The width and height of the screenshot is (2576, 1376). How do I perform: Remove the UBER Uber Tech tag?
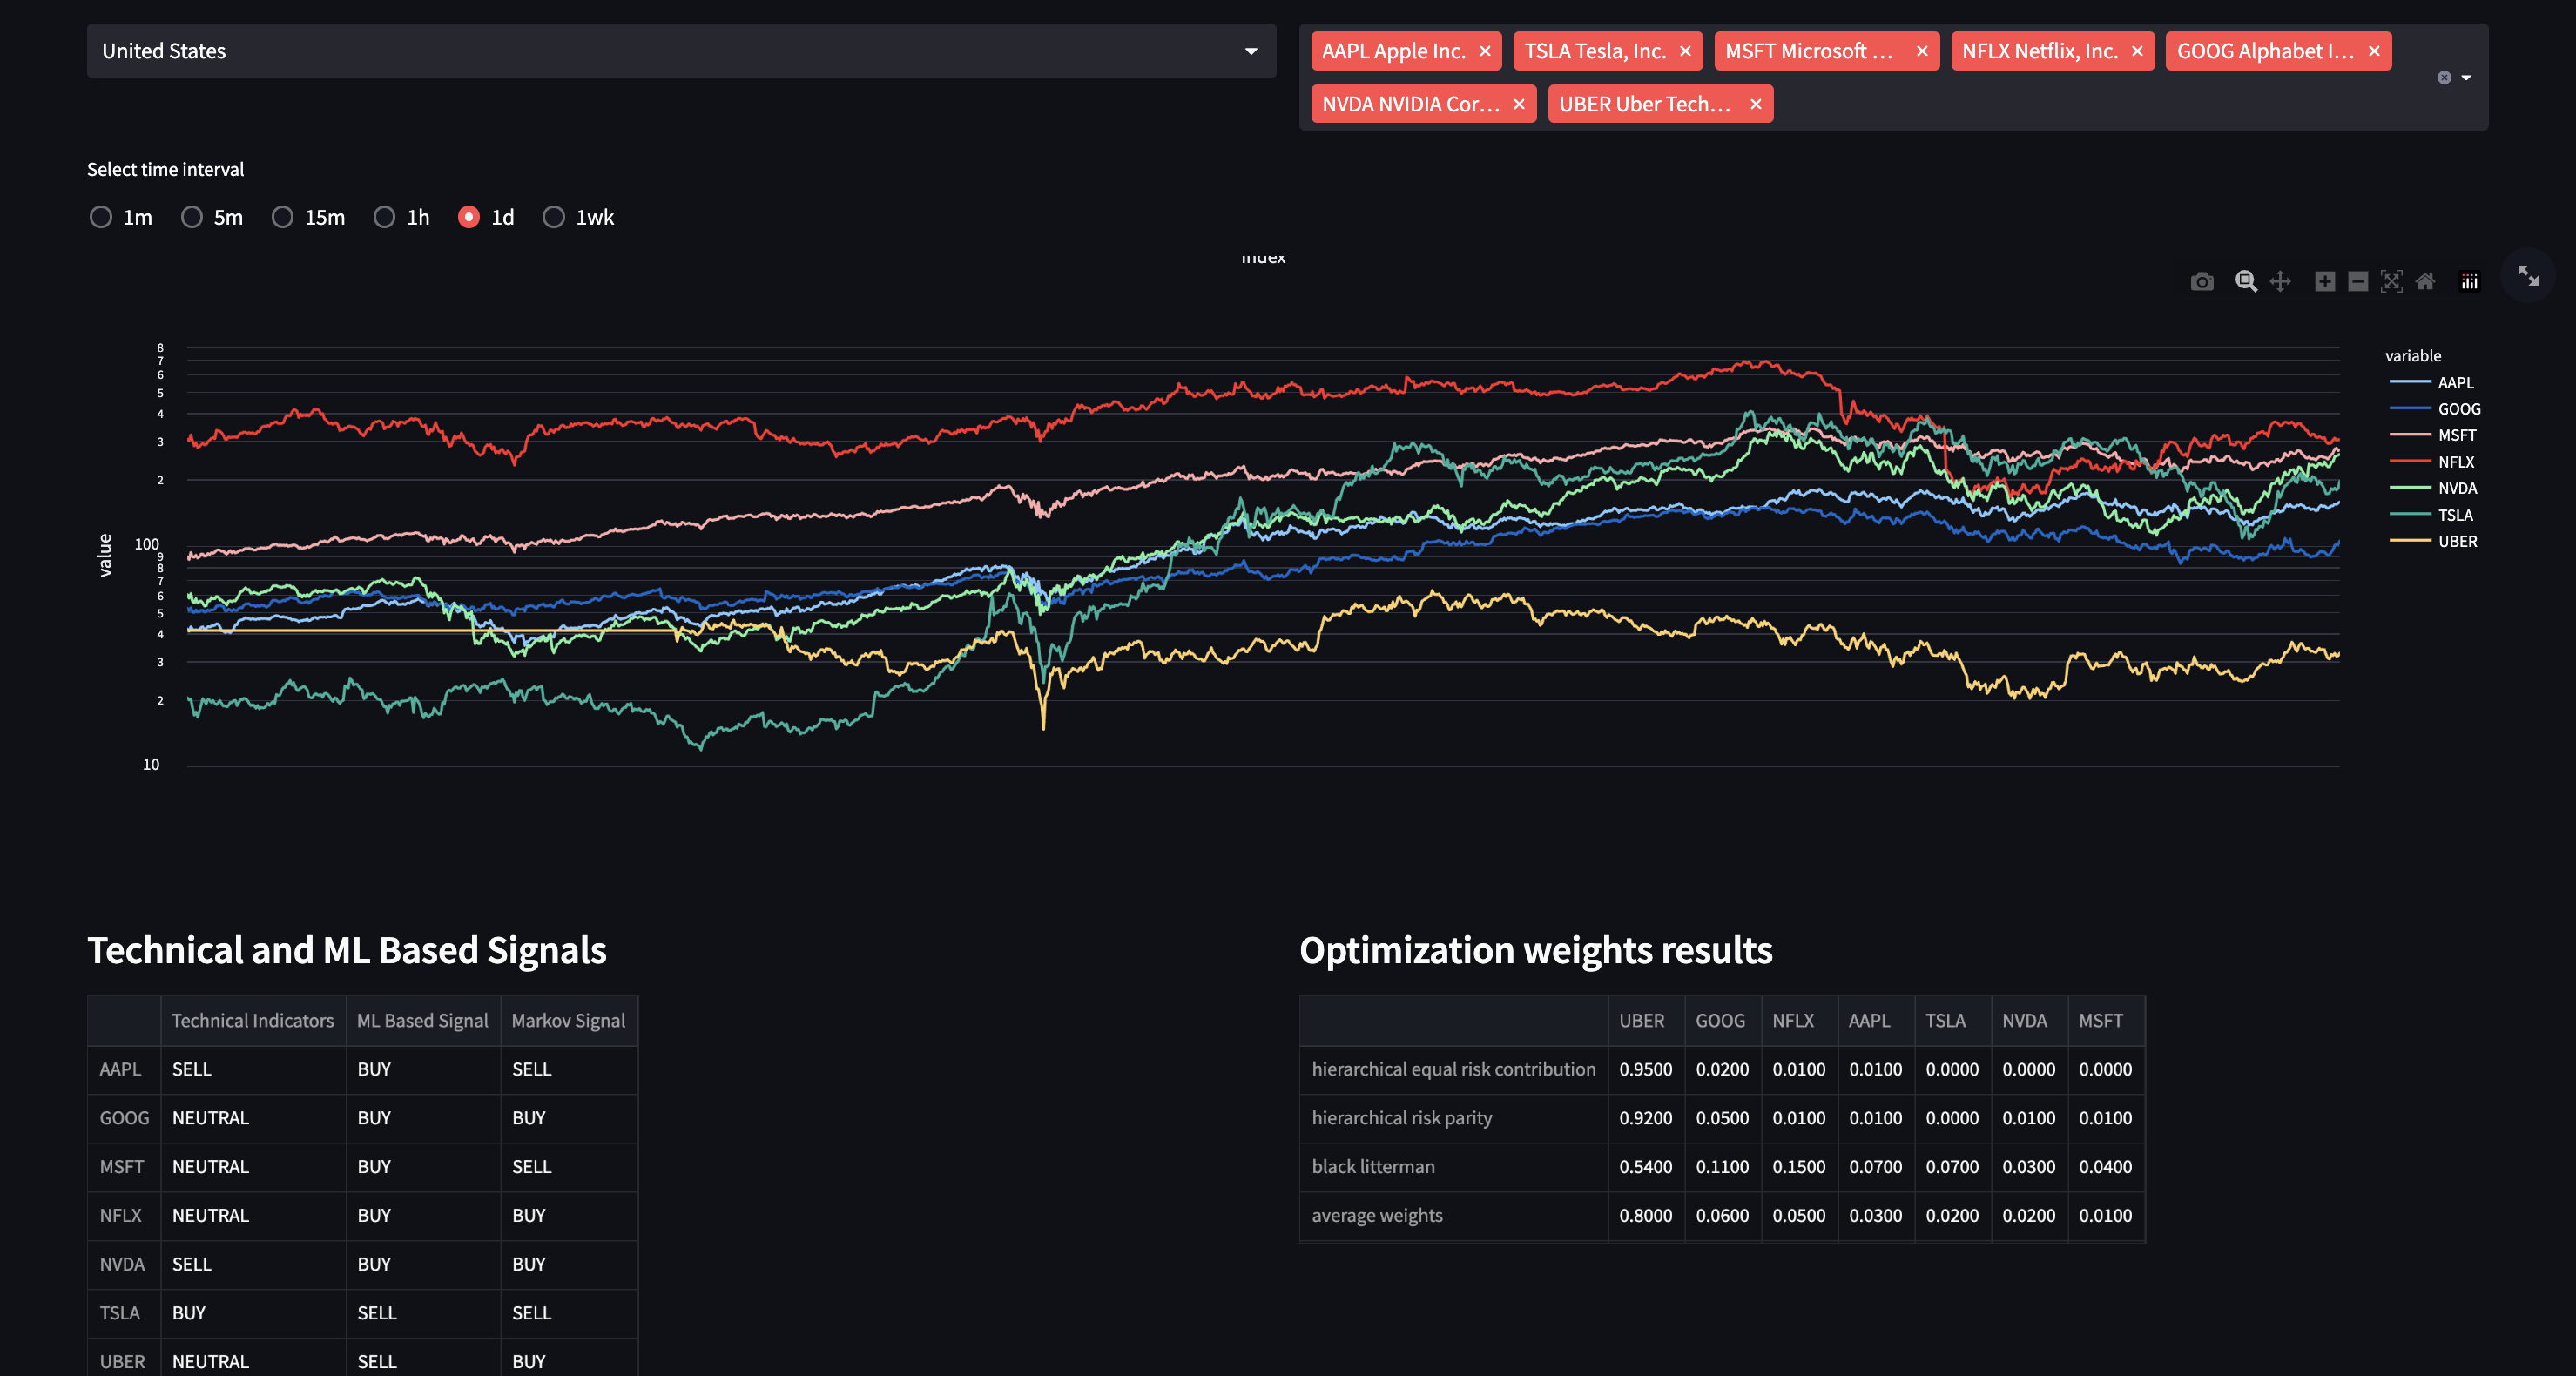coord(1755,104)
